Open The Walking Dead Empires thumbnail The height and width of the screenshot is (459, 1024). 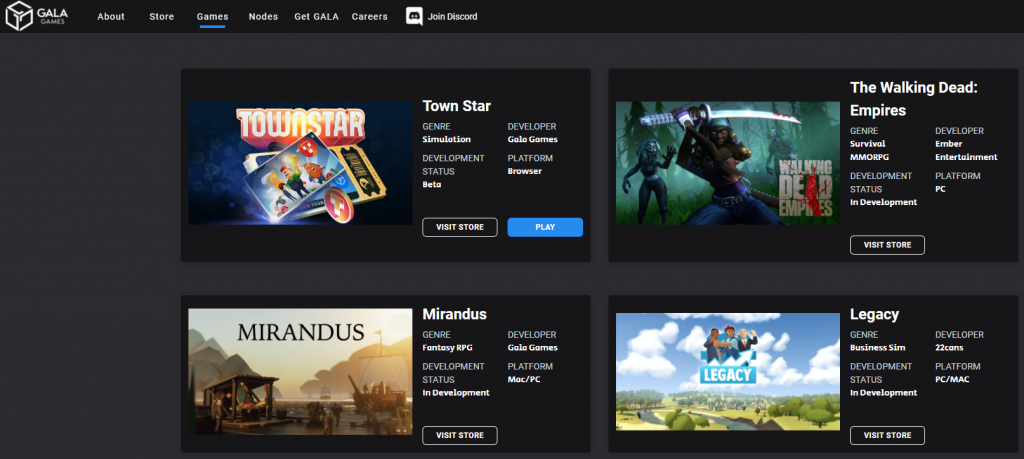pos(728,163)
